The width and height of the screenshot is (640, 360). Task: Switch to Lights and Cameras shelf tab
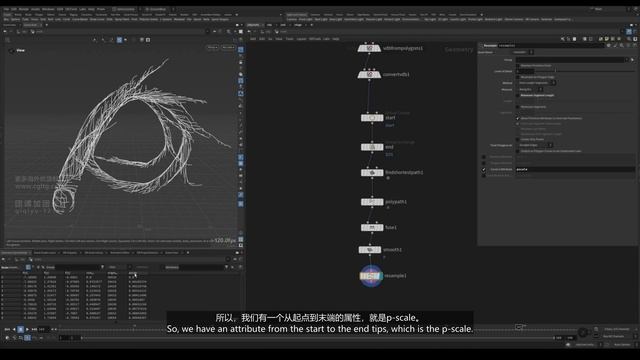coord(296,15)
